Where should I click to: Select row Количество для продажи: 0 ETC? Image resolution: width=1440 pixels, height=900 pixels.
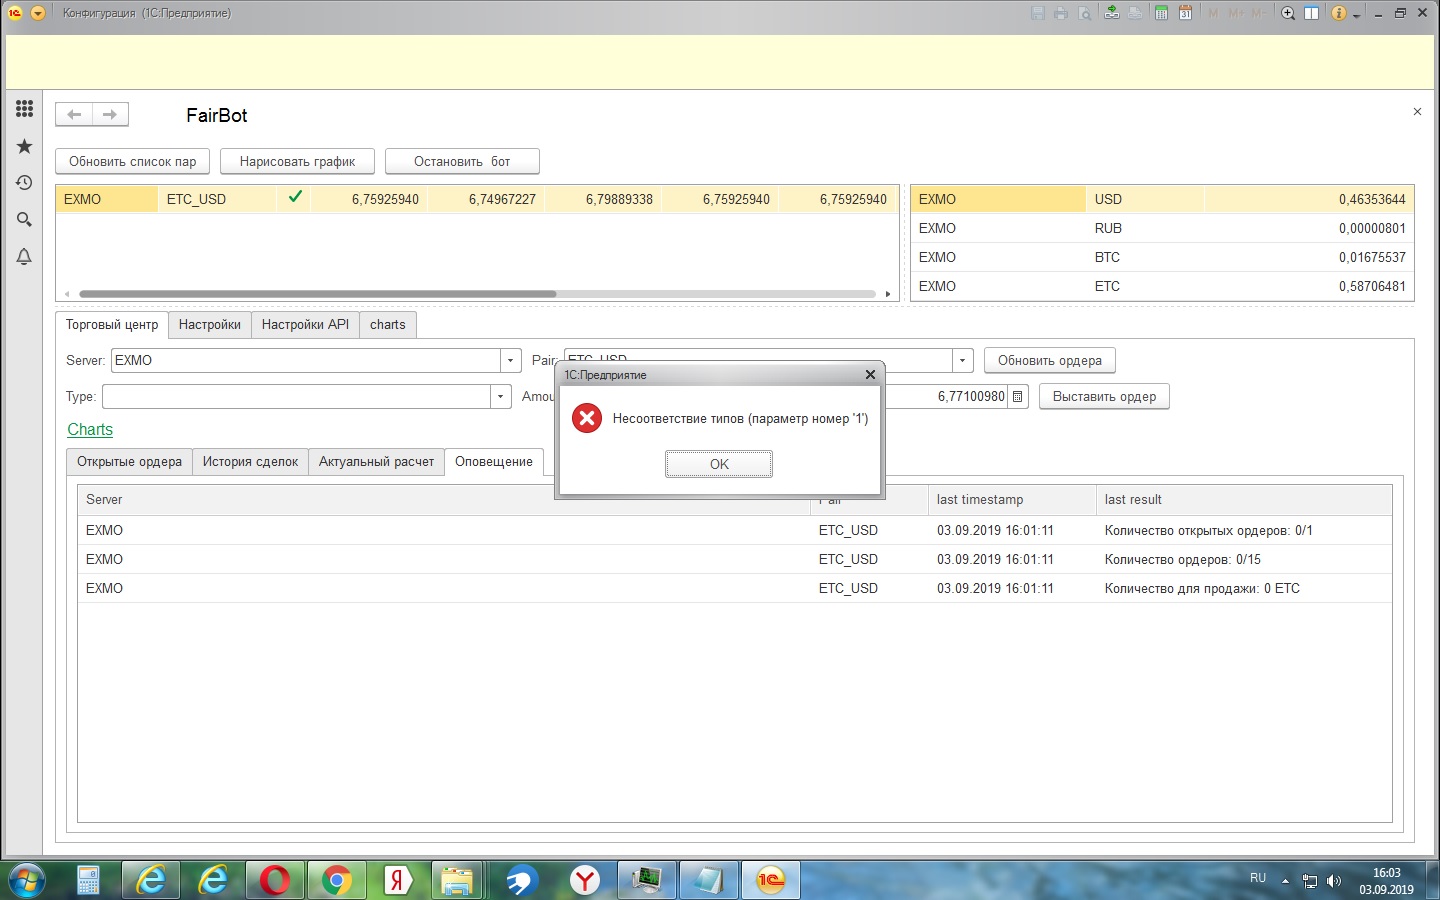(735, 588)
